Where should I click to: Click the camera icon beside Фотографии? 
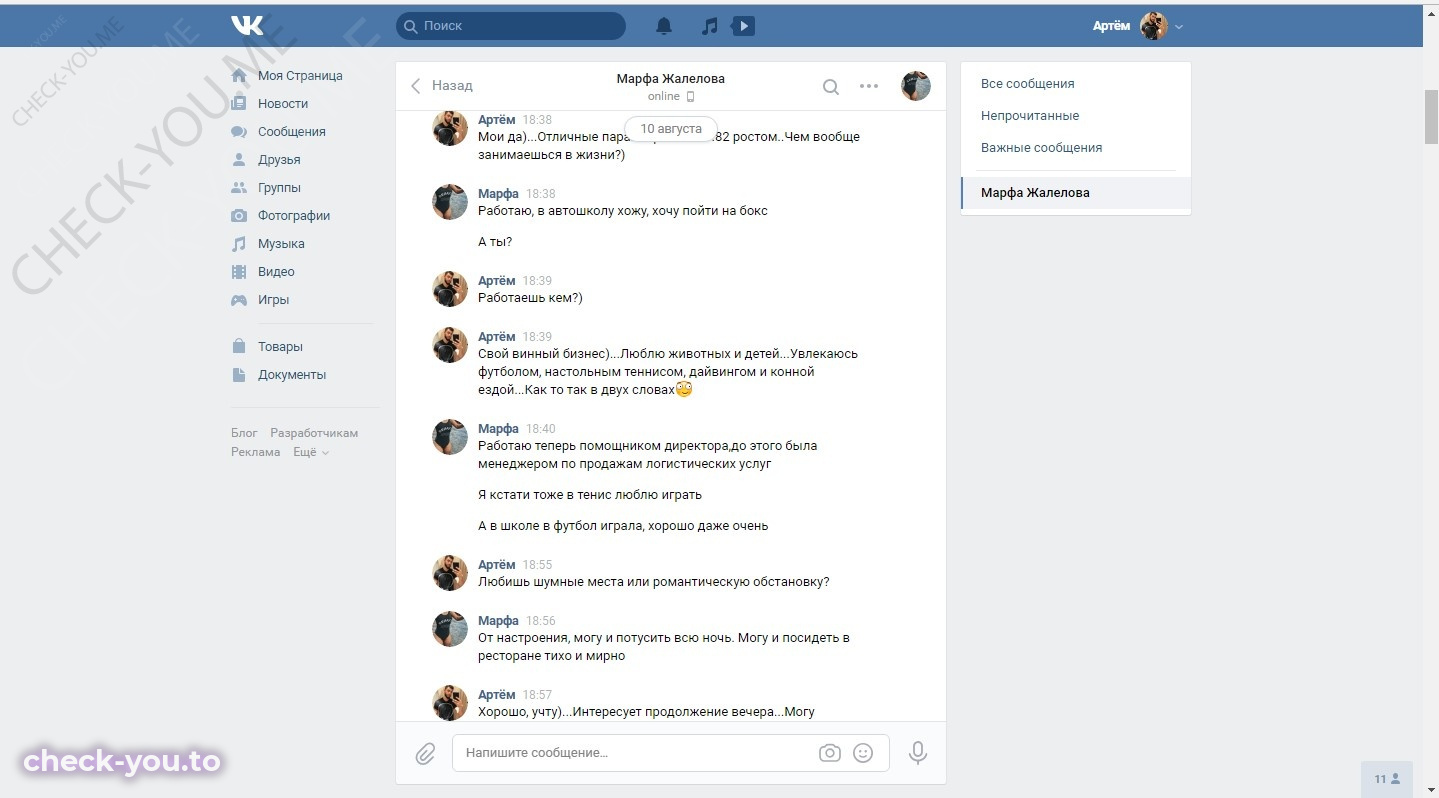239,216
